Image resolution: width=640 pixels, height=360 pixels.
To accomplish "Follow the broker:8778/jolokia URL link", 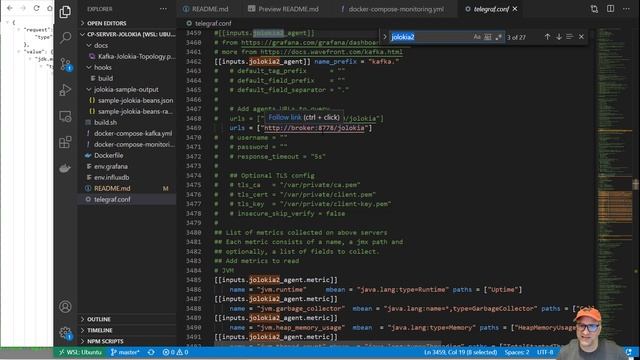I will coord(314,128).
